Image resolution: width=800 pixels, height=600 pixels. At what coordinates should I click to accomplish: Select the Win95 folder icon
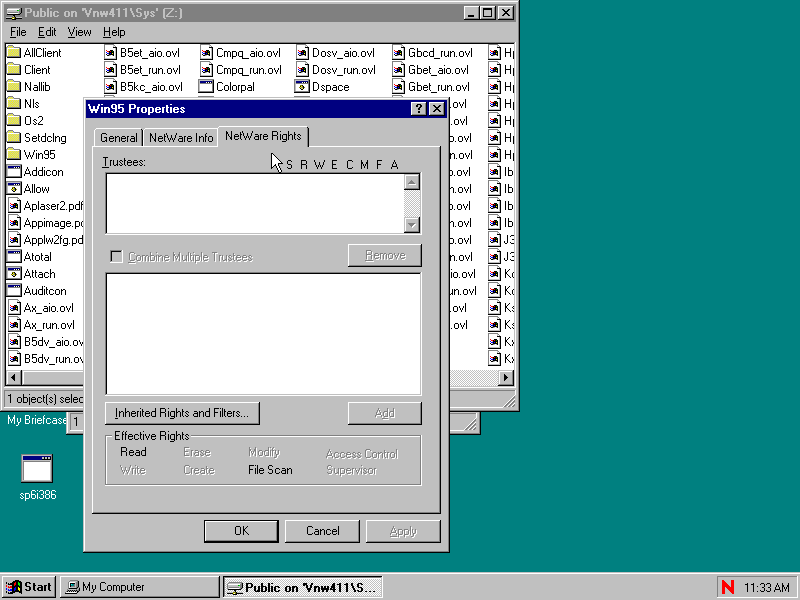(x=14, y=155)
